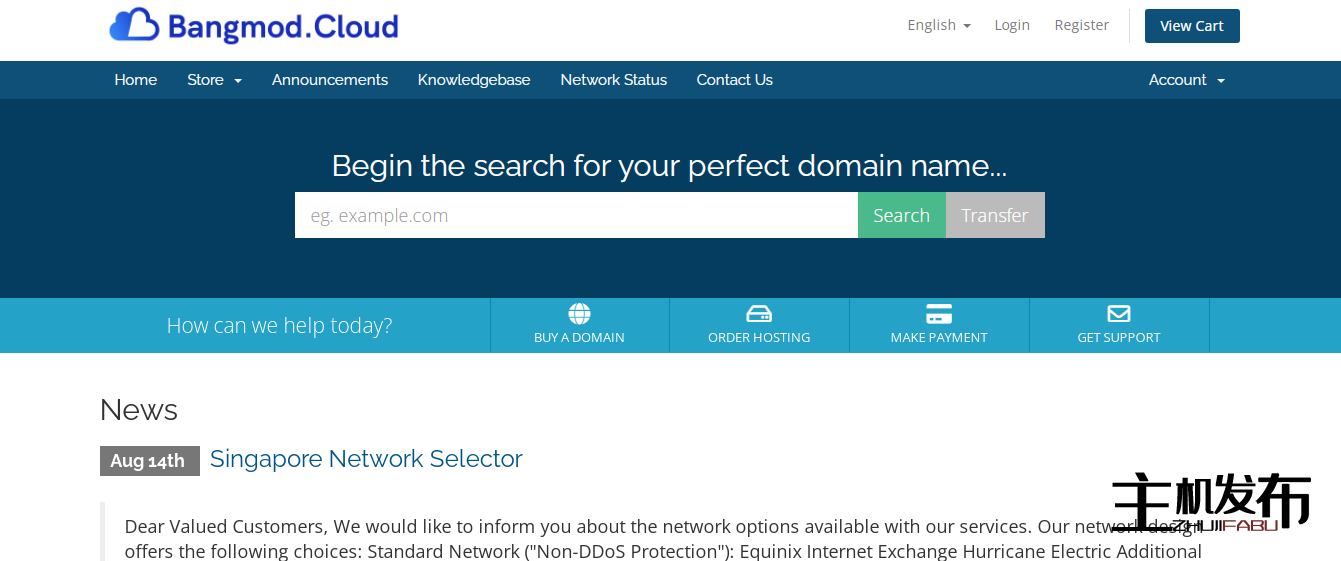
Task: Click the credit card Make Payment icon
Action: click(x=939, y=314)
